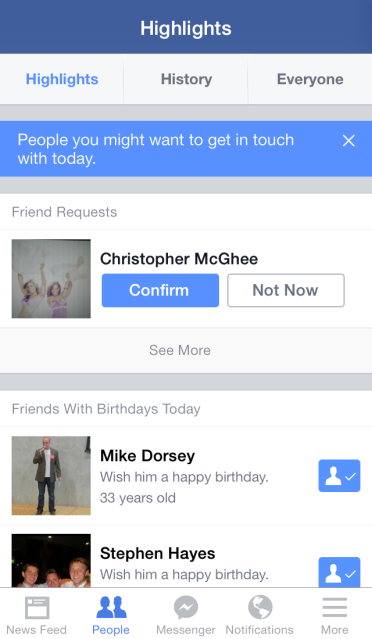The width and height of the screenshot is (372, 639).
Task: Open Messenger from the bottom bar
Action: click(x=186, y=607)
